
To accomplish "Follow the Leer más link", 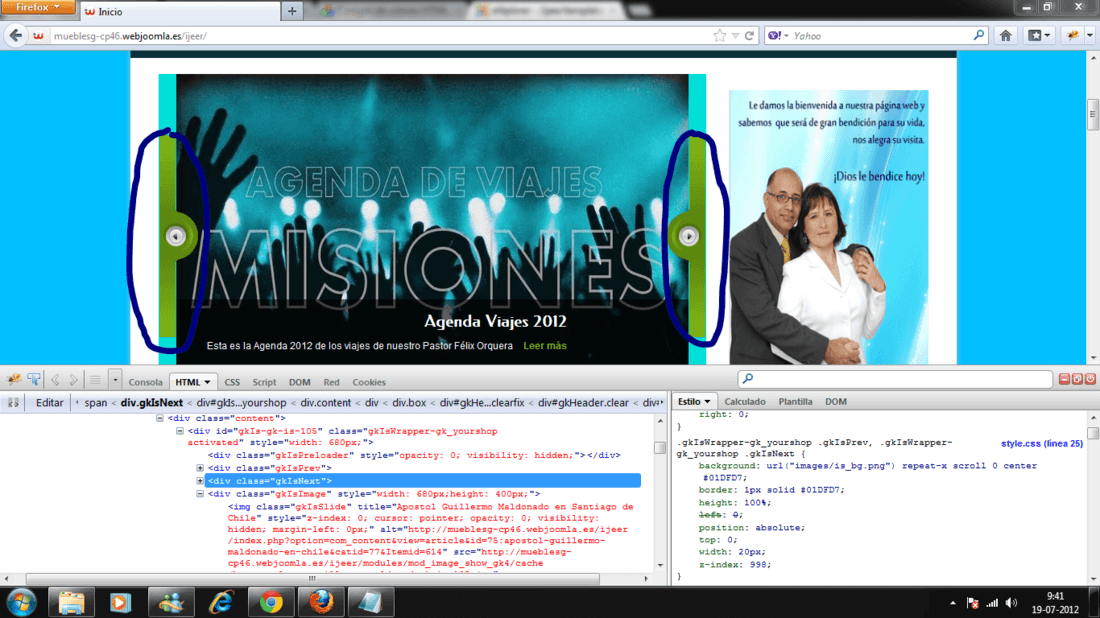I will [545, 346].
